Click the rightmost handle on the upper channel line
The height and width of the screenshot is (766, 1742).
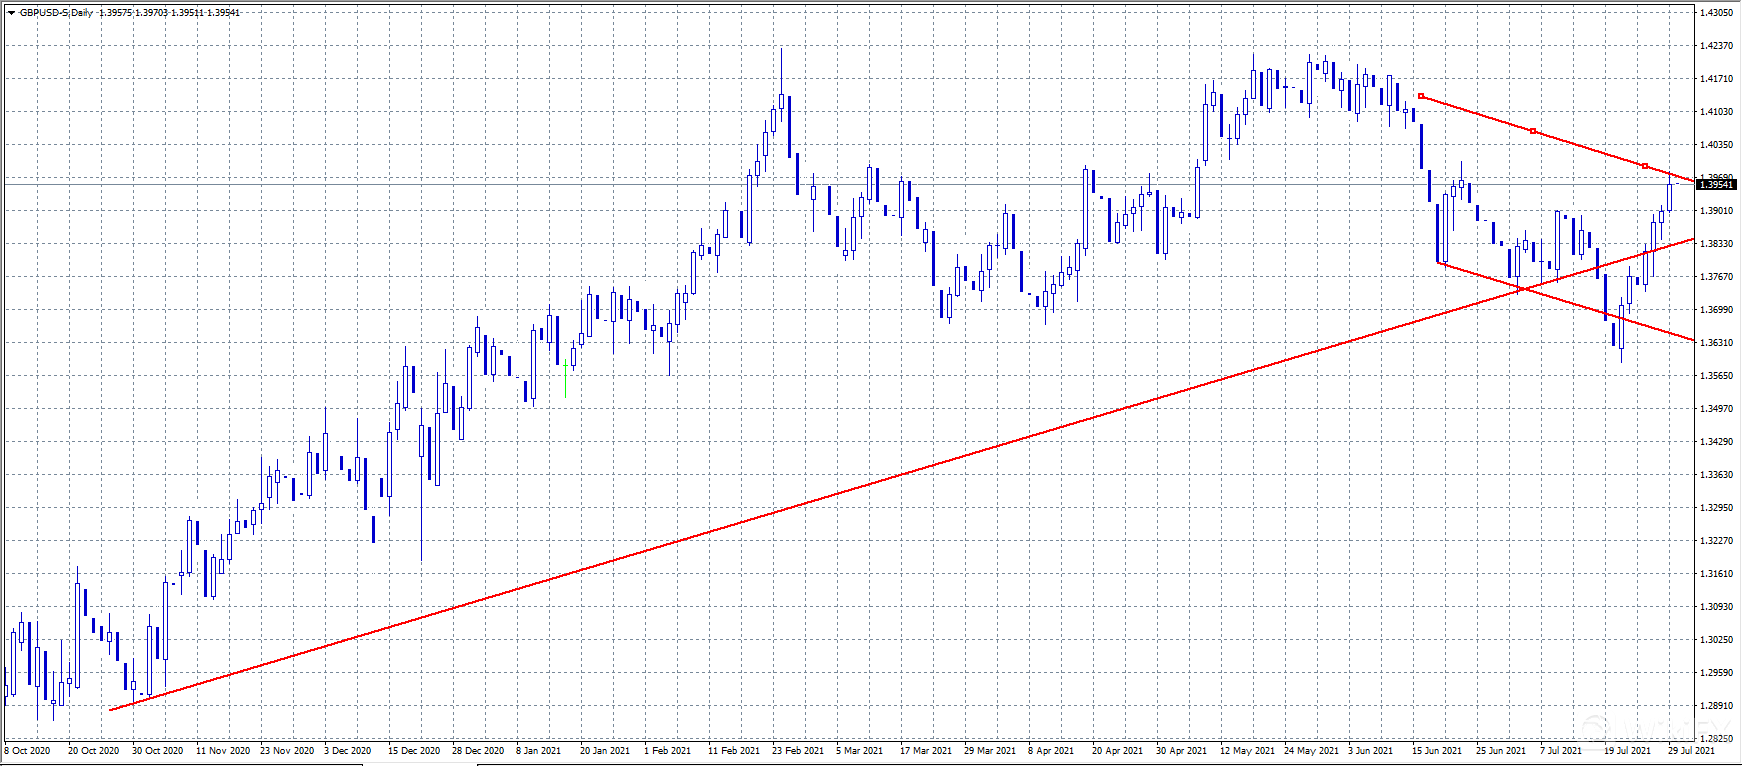[1645, 166]
